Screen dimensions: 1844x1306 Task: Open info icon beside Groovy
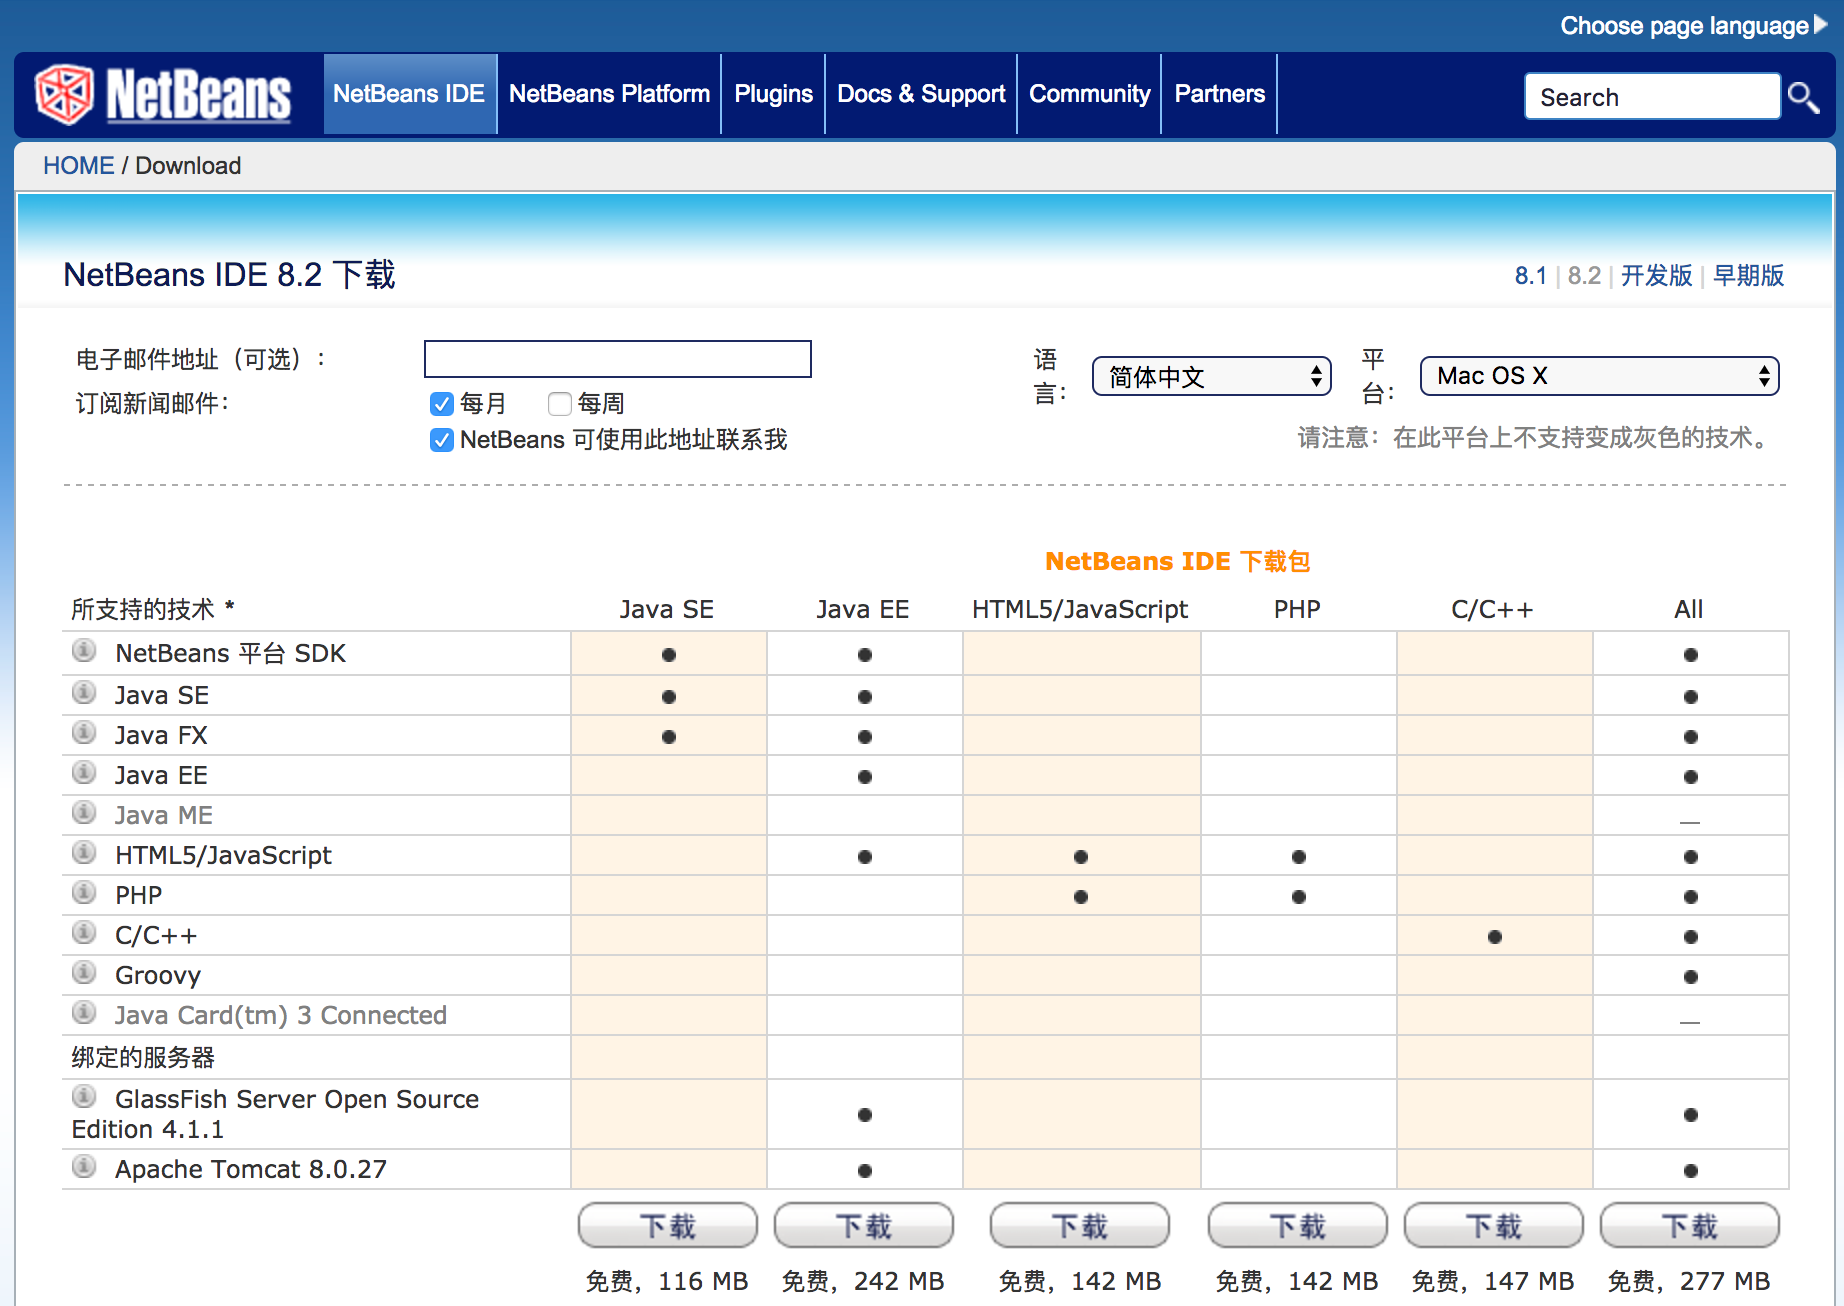pos(85,973)
